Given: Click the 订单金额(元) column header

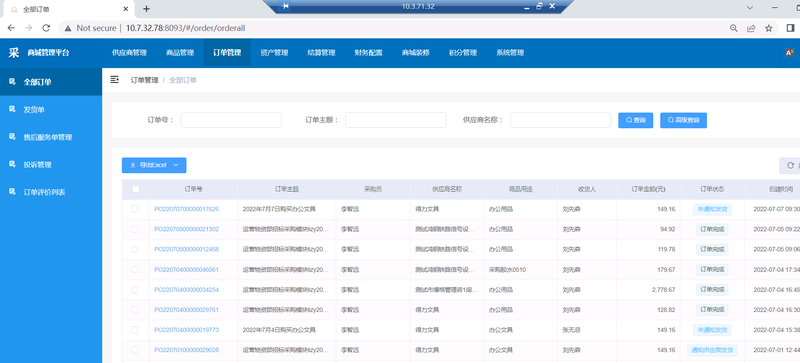Looking at the screenshot, I should tap(648, 189).
